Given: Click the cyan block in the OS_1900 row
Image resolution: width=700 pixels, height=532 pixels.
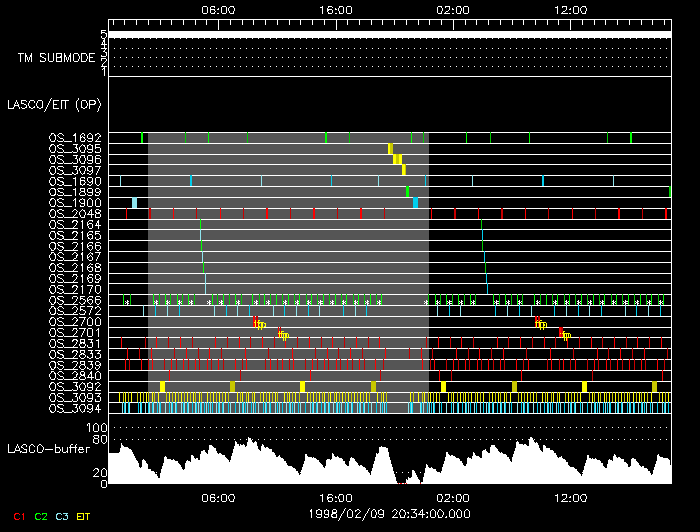Looking at the screenshot, I should (x=415, y=203).
